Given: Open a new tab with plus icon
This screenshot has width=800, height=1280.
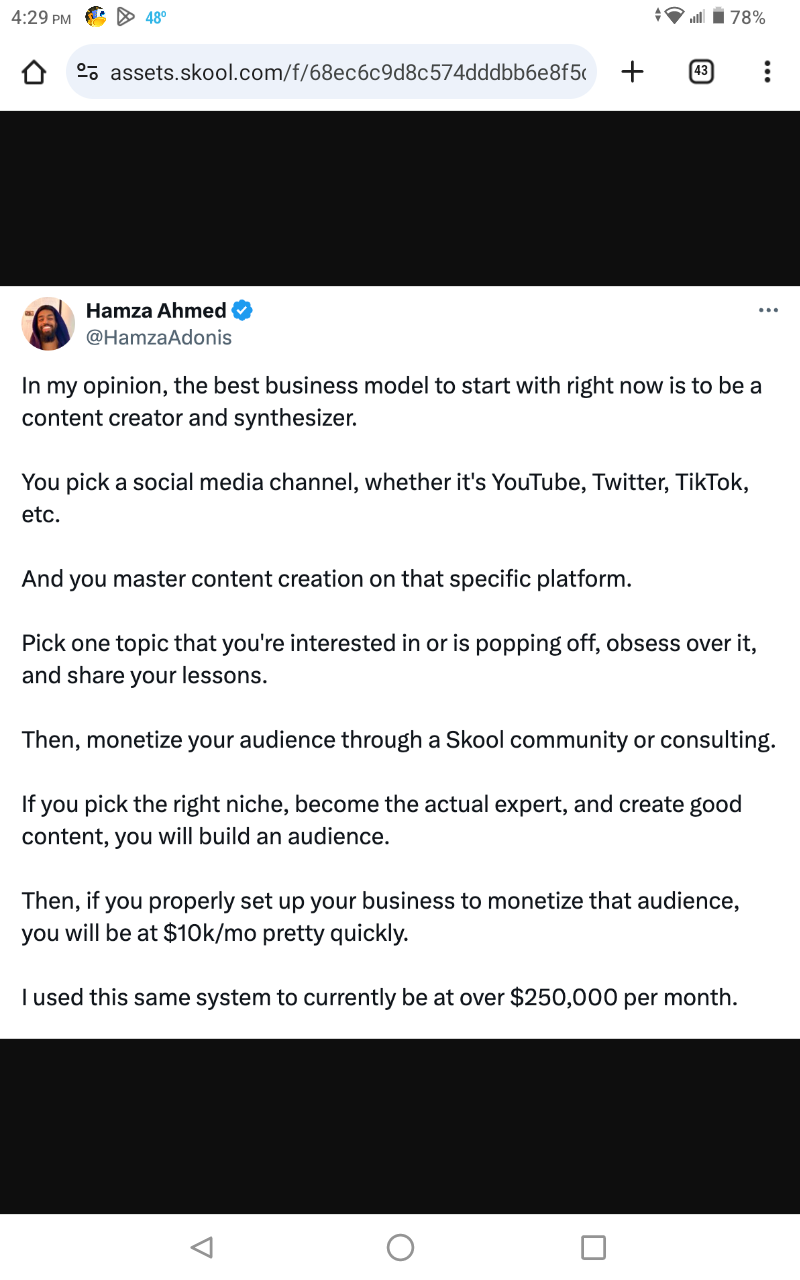Looking at the screenshot, I should coord(632,71).
